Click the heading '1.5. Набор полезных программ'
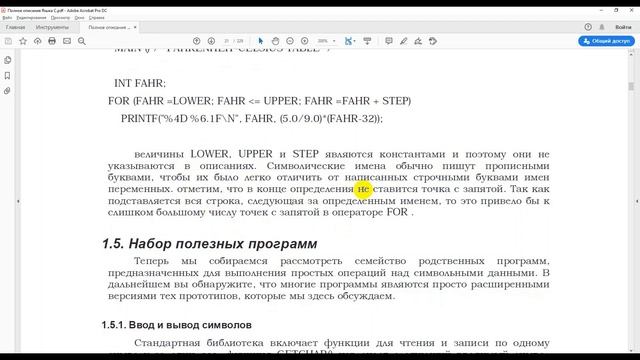The width and height of the screenshot is (640, 360). coord(209,244)
